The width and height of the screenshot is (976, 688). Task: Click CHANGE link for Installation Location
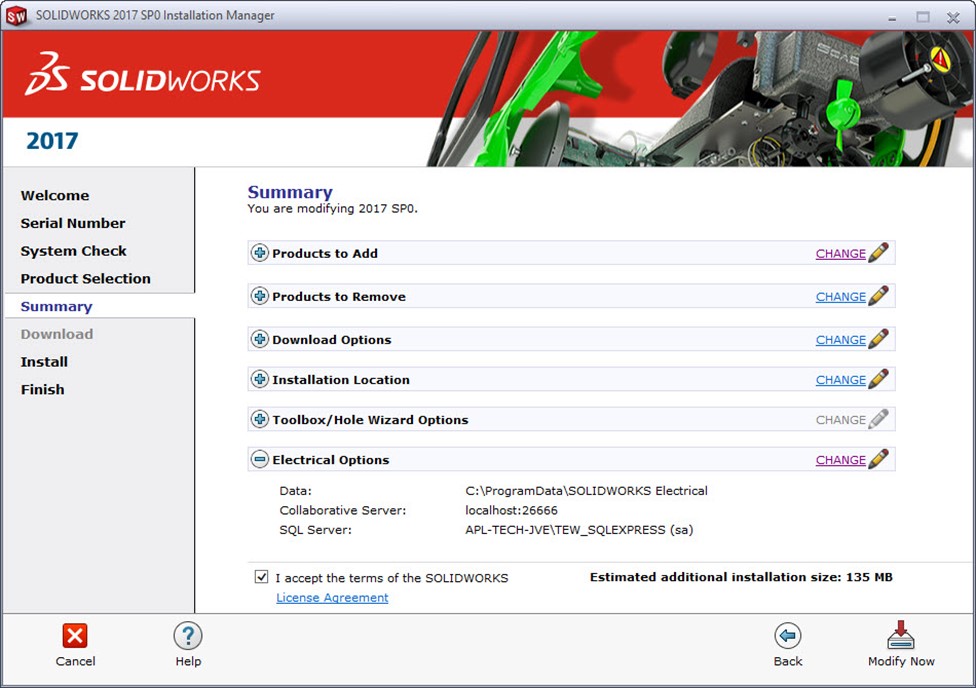[840, 380]
